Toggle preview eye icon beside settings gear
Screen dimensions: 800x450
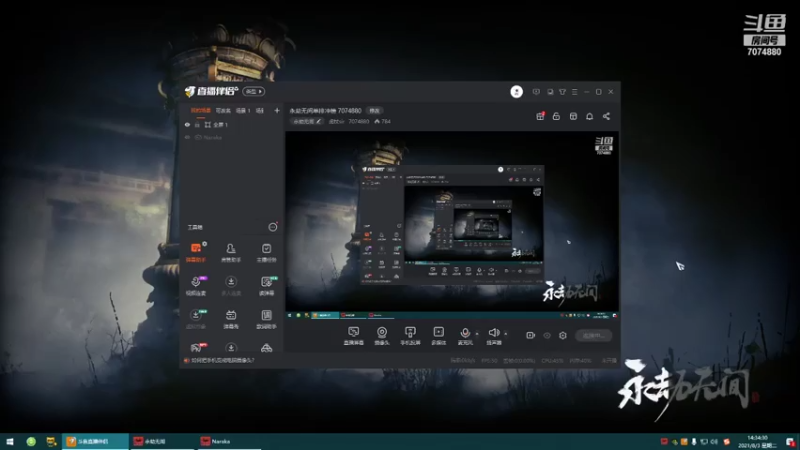click(547, 336)
